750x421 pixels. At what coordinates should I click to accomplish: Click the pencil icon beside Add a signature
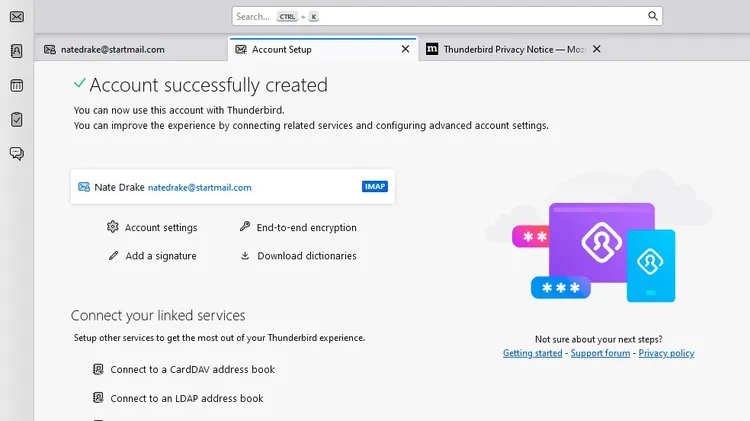tap(113, 255)
